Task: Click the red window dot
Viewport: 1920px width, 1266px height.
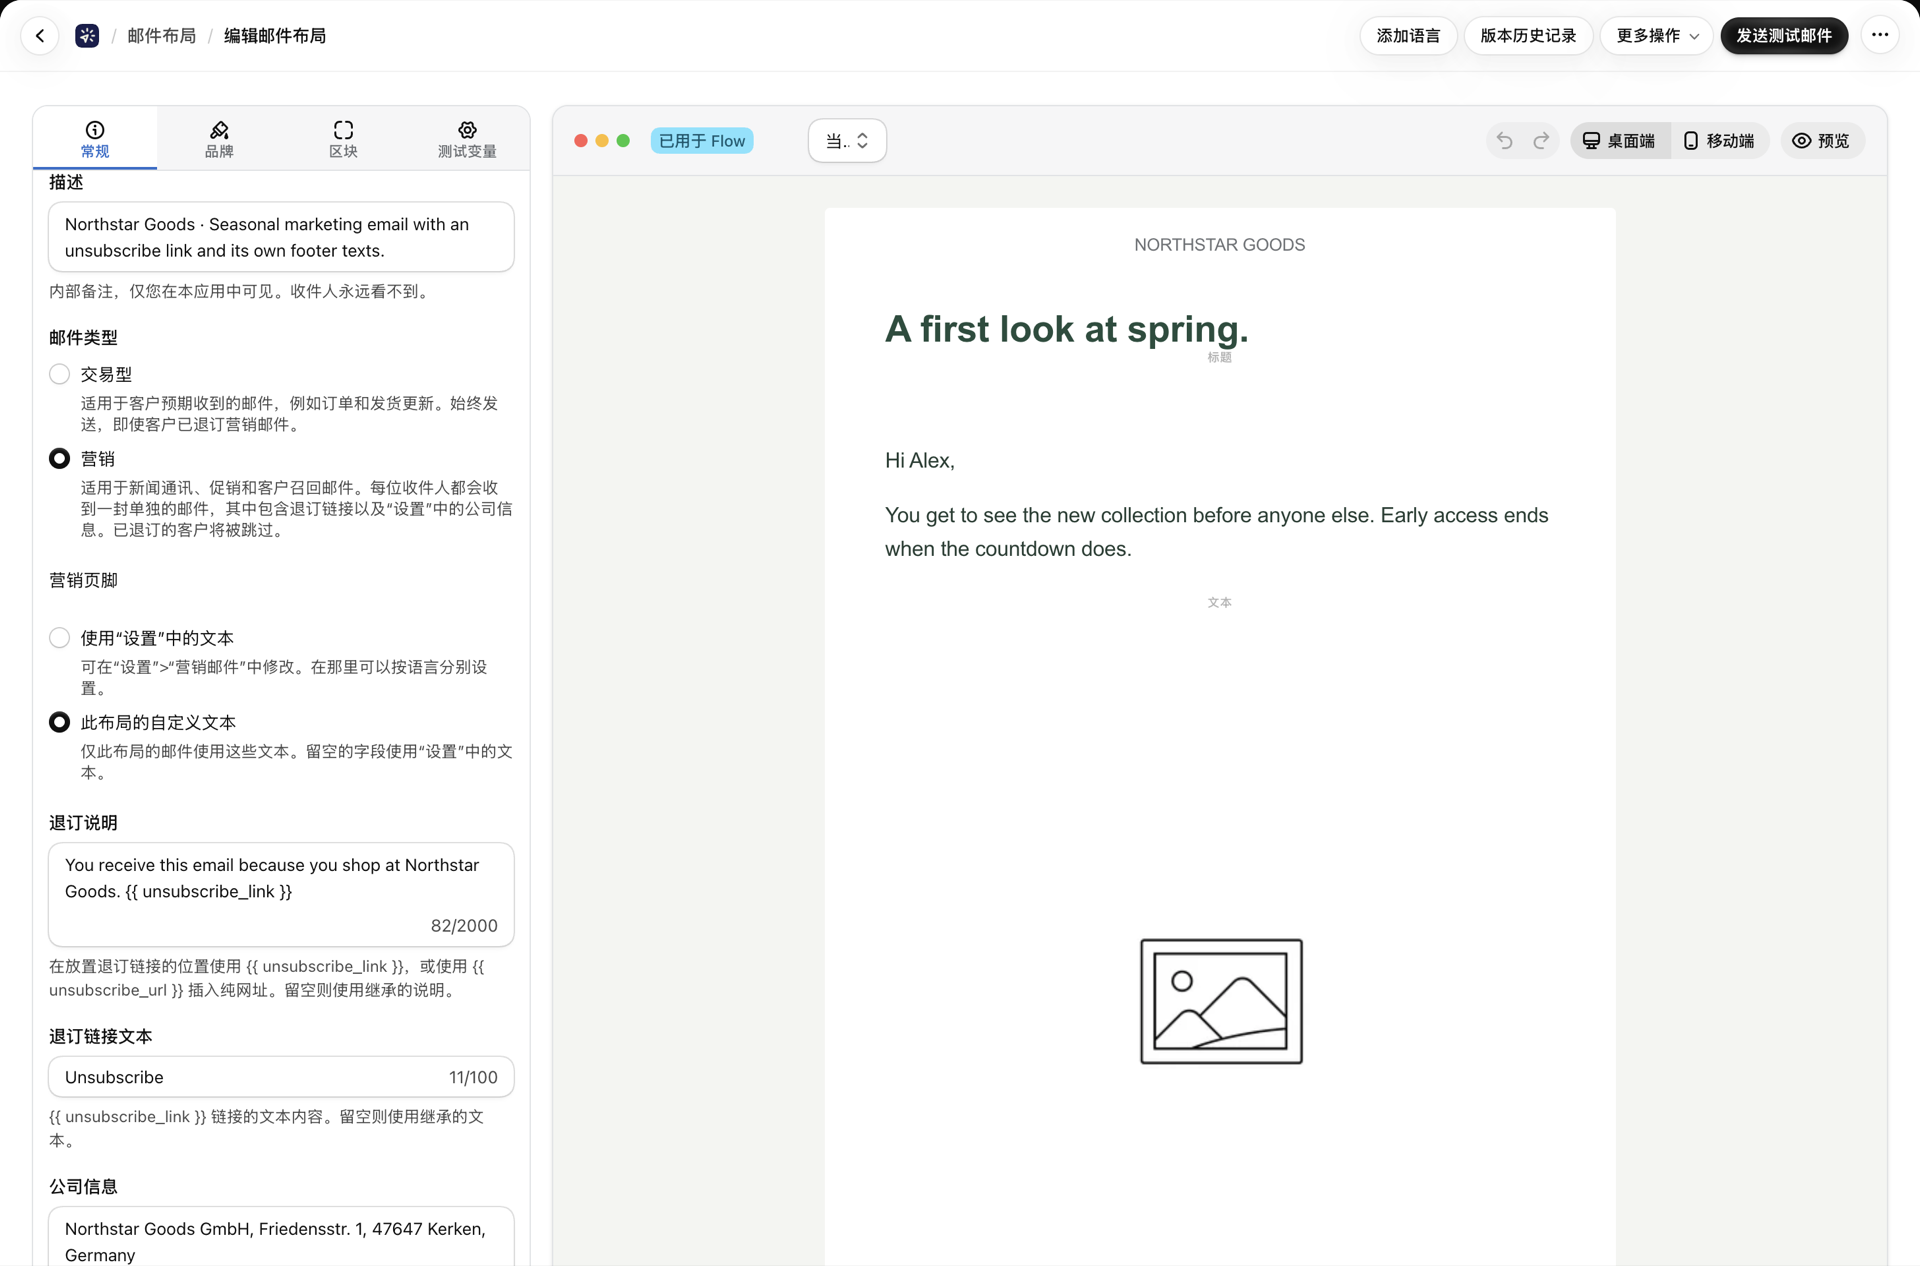Action: (x=581, y=141)
